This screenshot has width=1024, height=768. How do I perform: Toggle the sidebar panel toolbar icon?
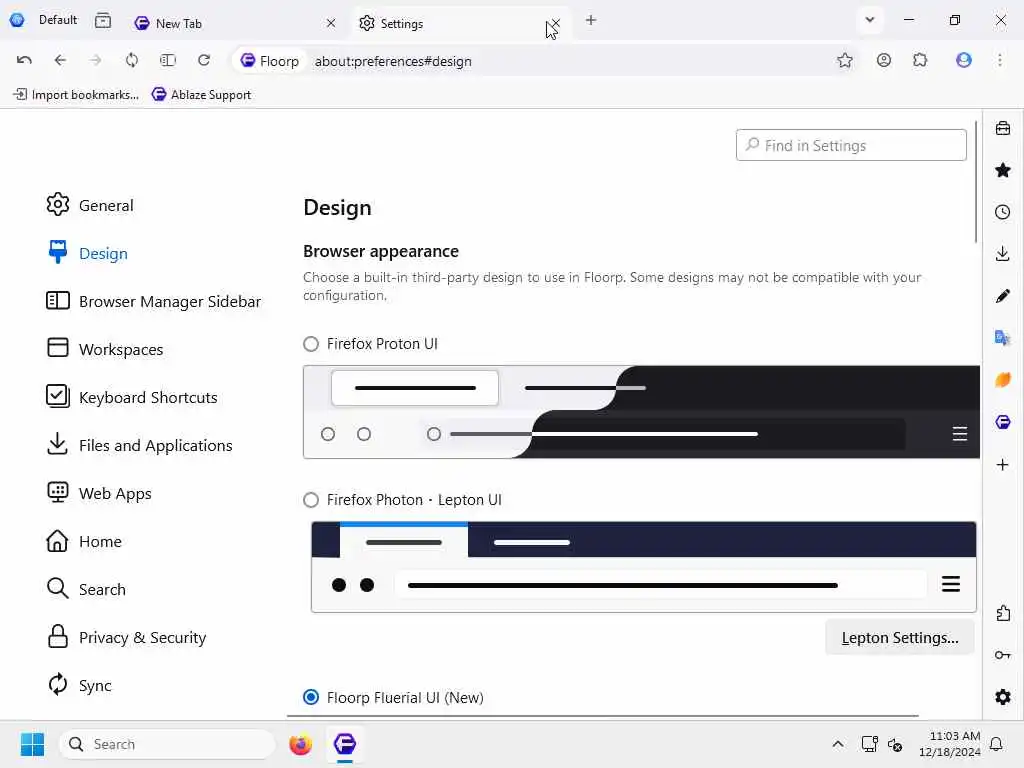pyautogui.click(x=168, y=60)
